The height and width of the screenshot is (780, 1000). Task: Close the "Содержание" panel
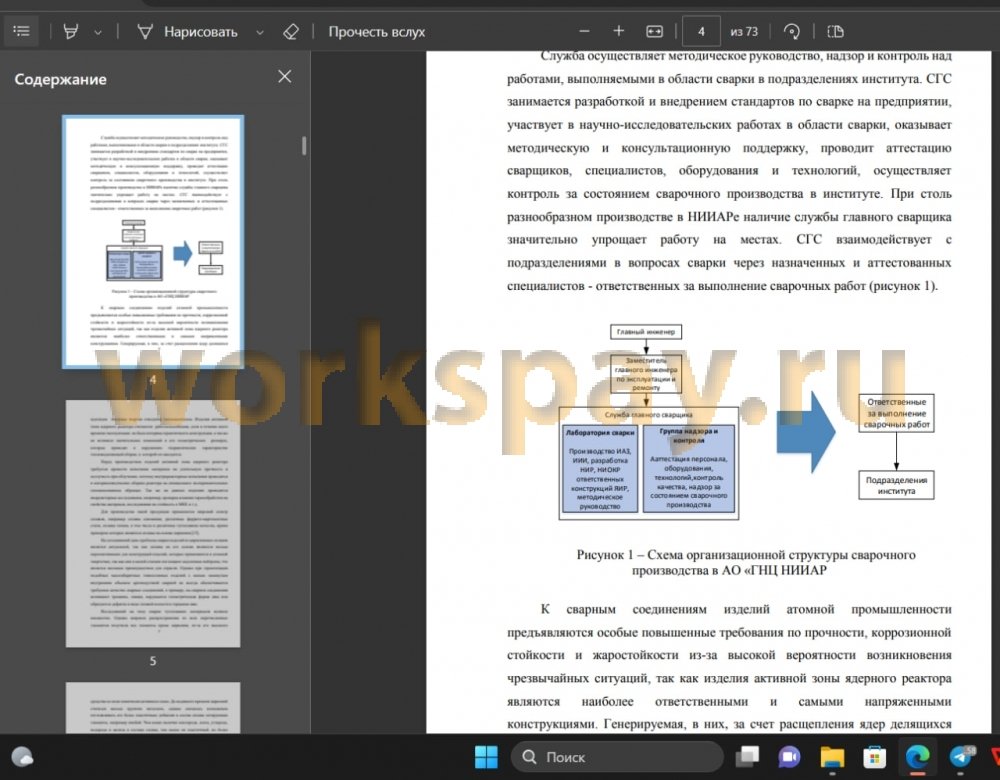click(x=285, y=77)
